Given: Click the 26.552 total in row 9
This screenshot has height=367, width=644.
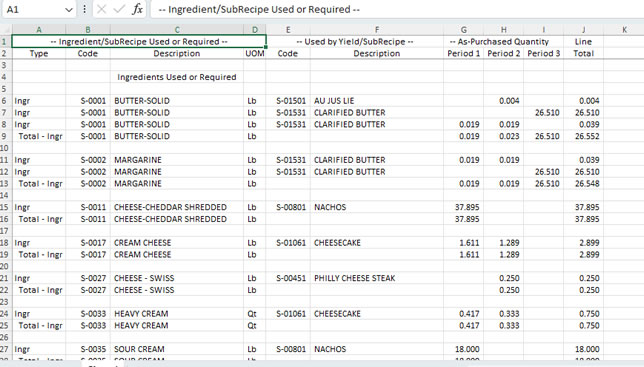Looking at the screenshot, I should coord(583,136).
